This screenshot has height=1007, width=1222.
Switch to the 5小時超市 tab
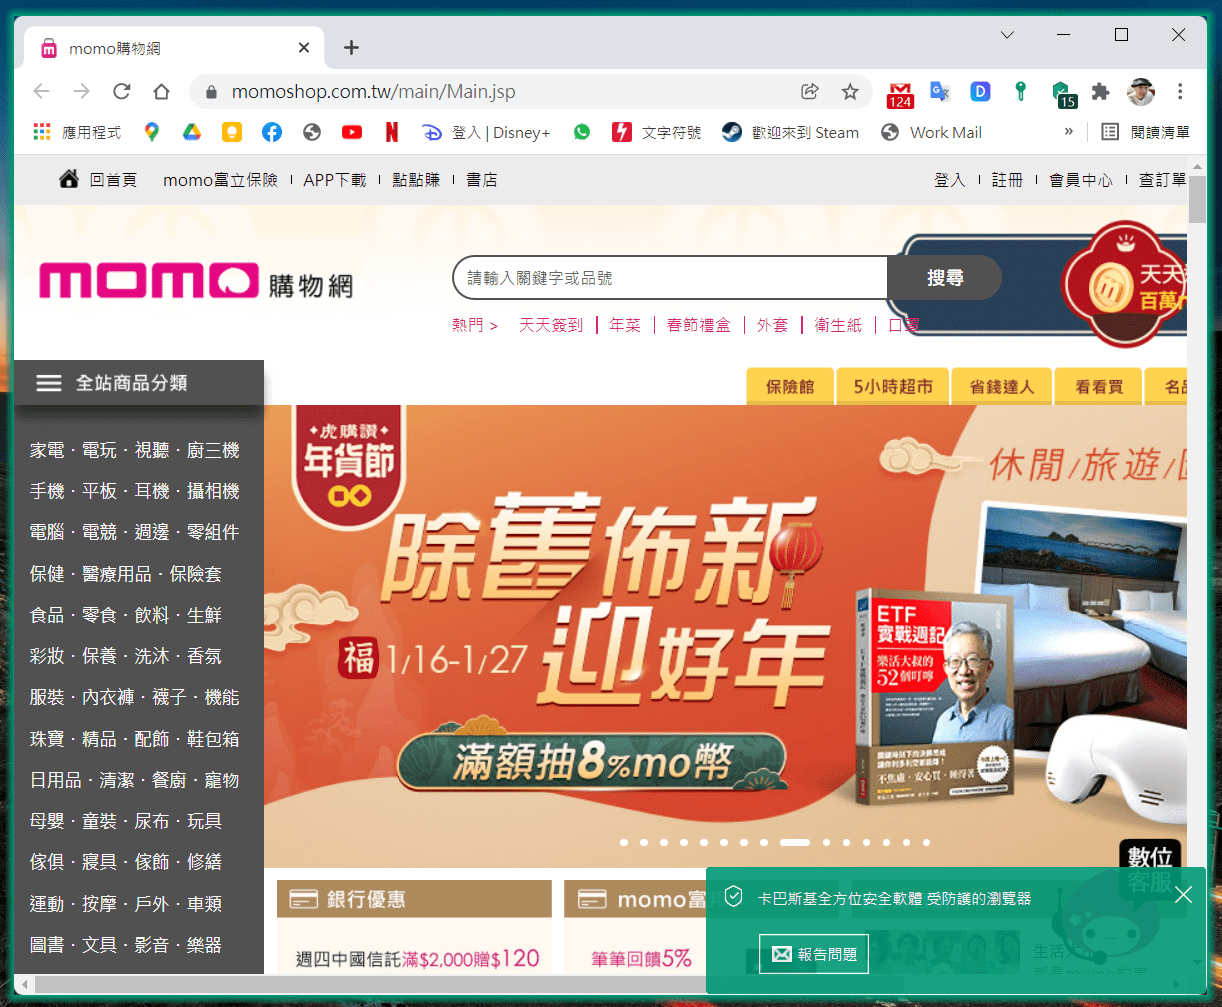pyautogui.click(x=893, y=387)
